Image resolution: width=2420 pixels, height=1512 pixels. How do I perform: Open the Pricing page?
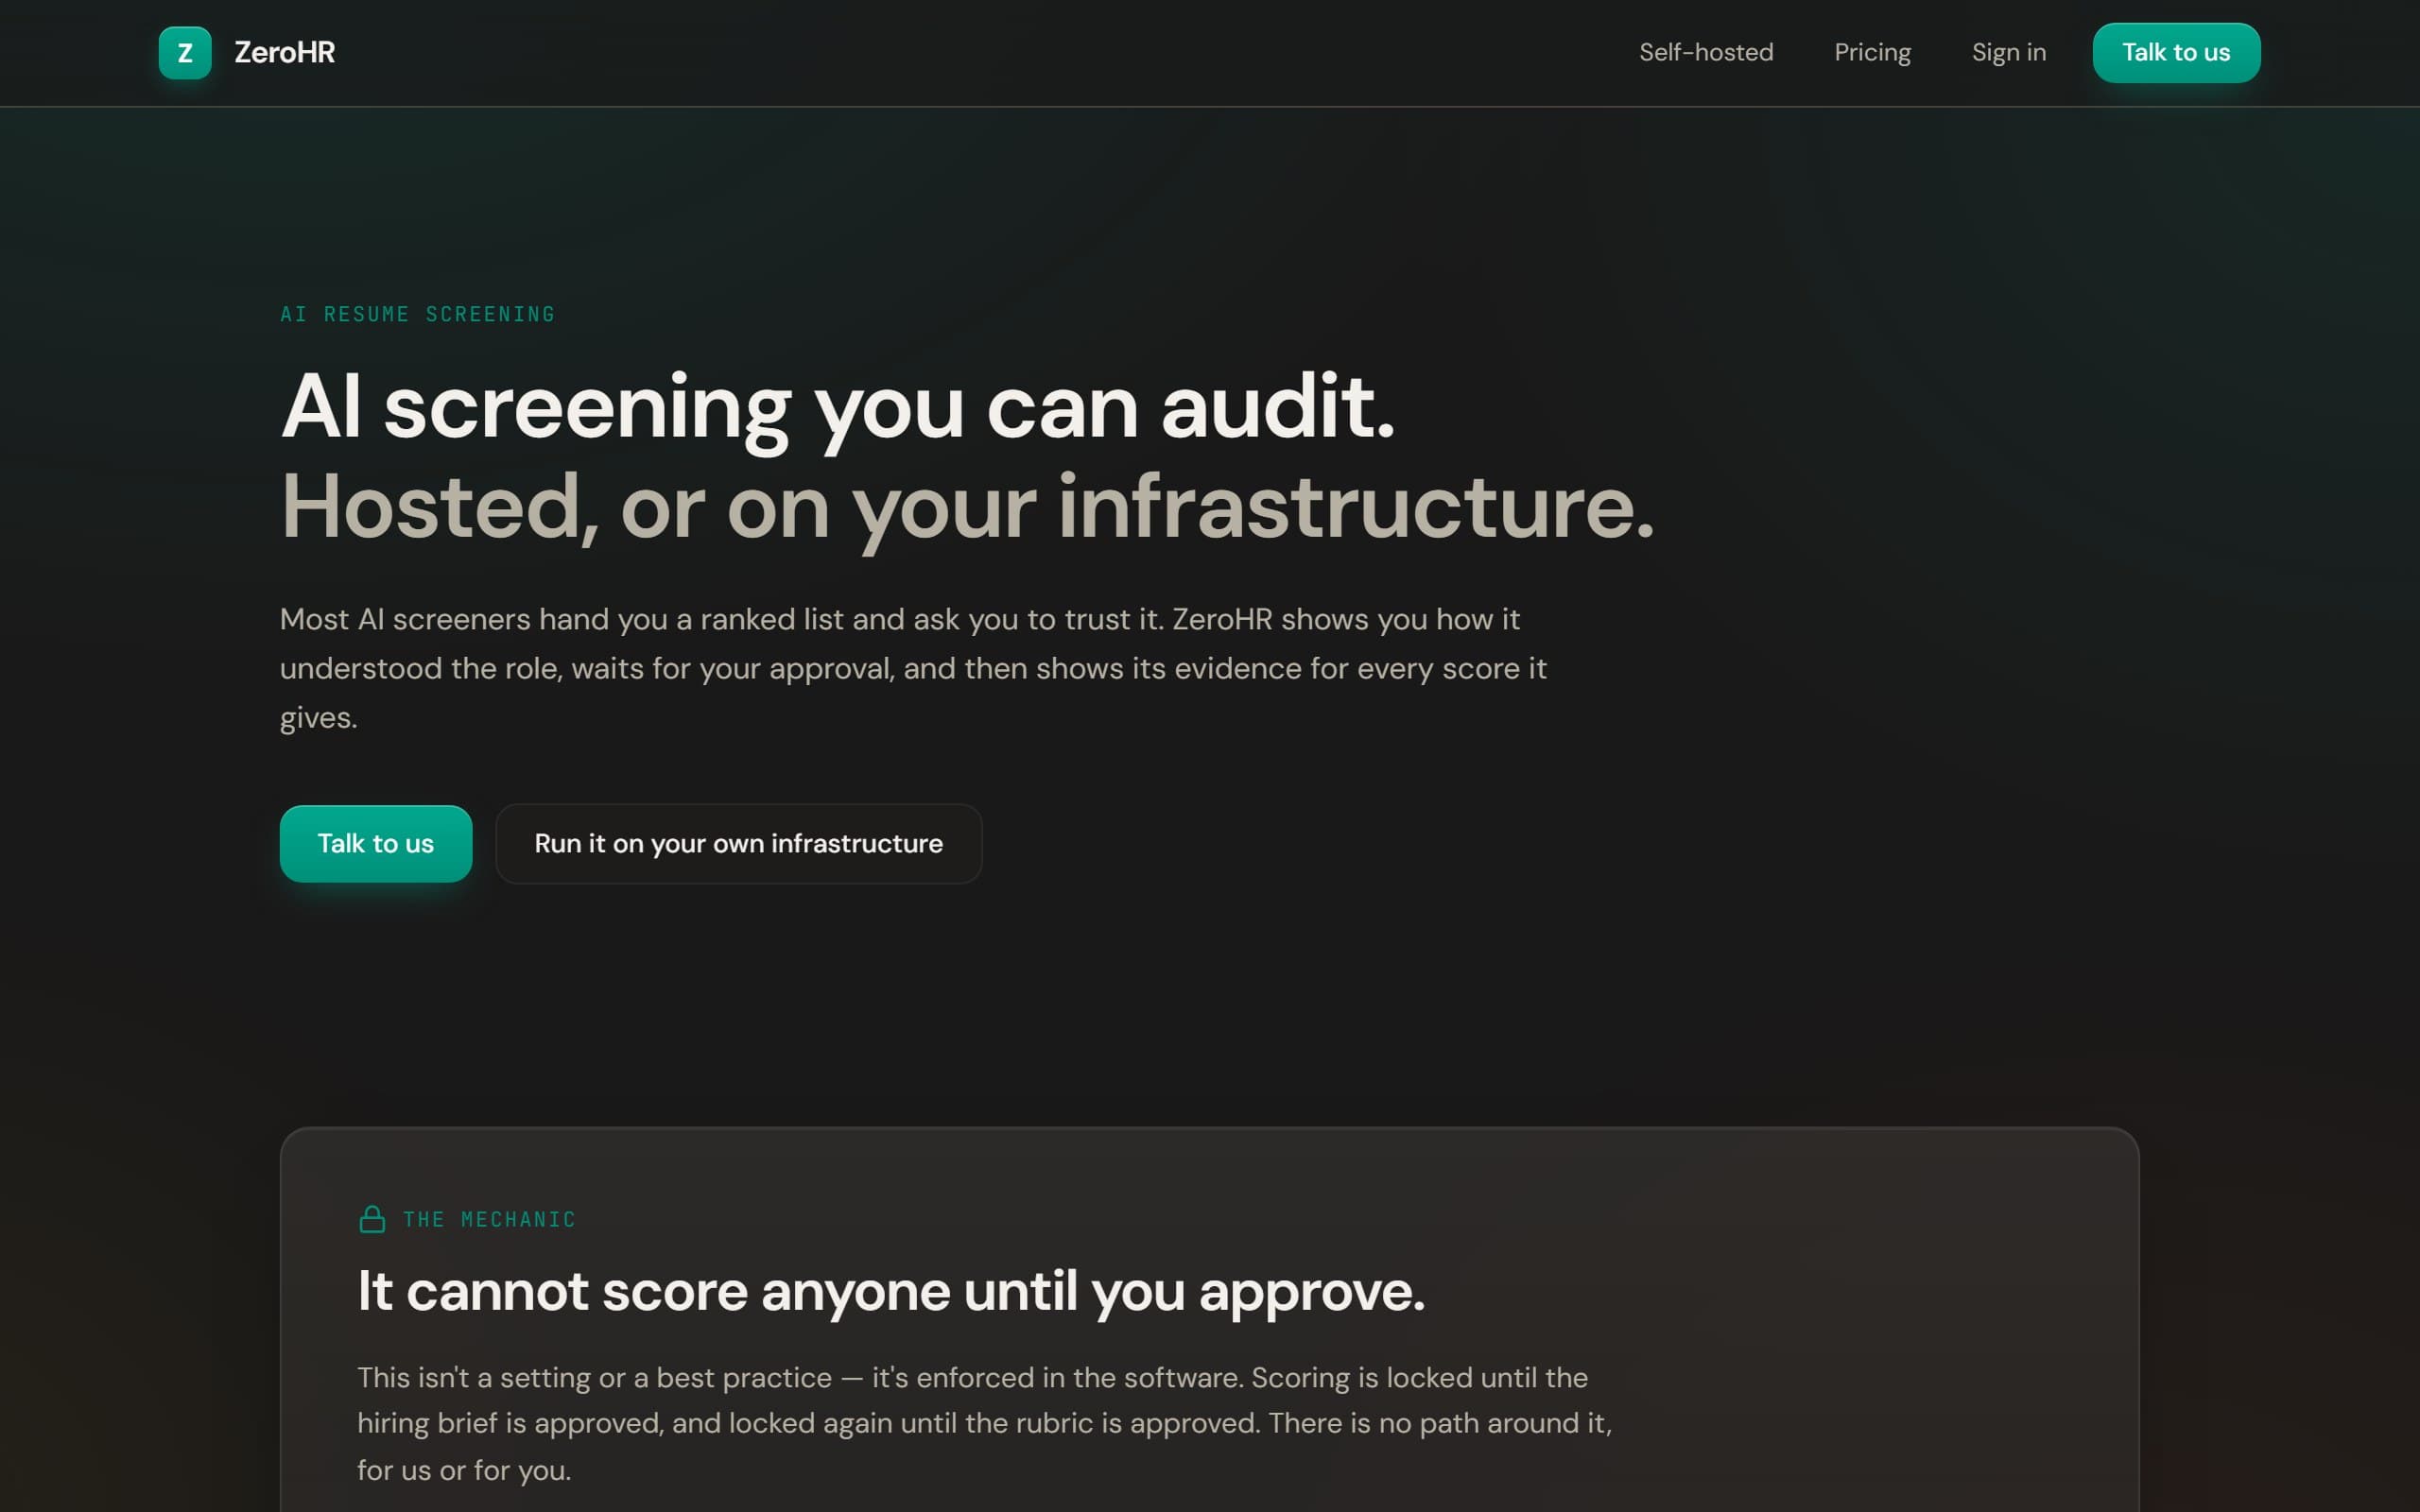click(x=1872, y=52)
